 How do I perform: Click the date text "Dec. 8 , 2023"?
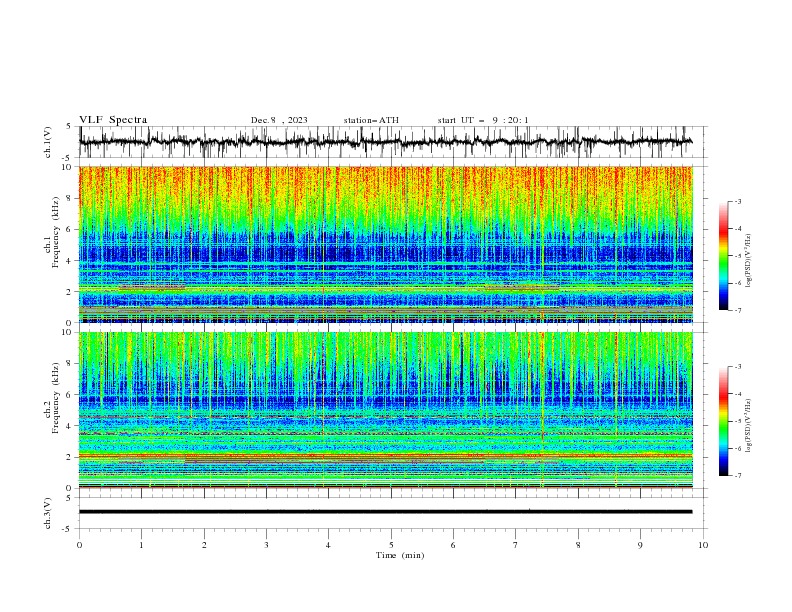(x=279, y=120)
